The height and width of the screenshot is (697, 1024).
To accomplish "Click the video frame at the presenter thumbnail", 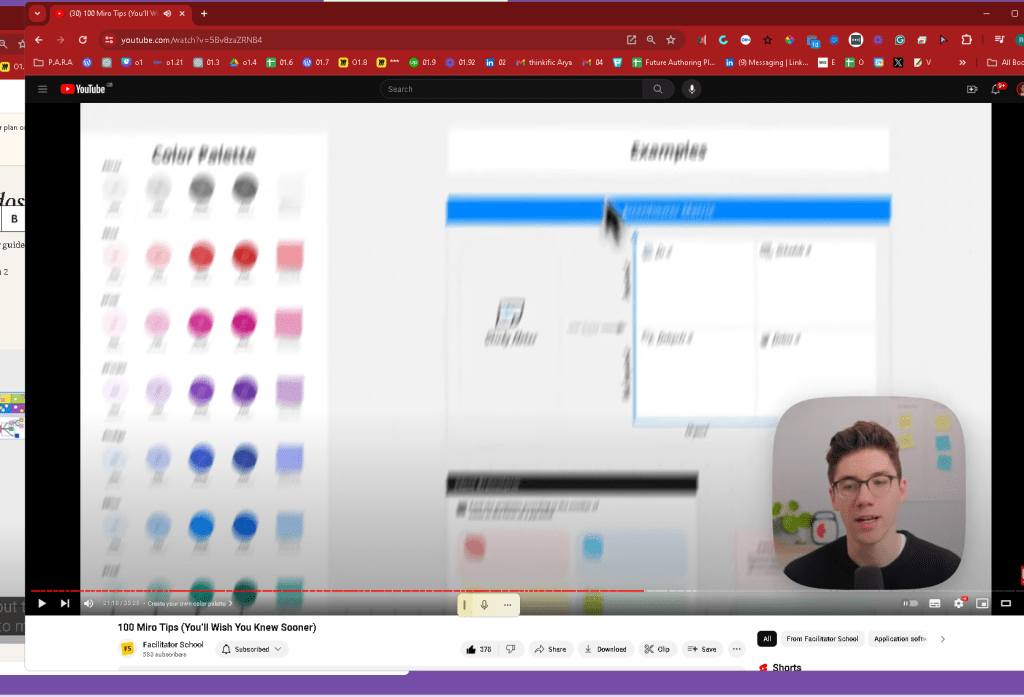I will (x=868, y=493).
